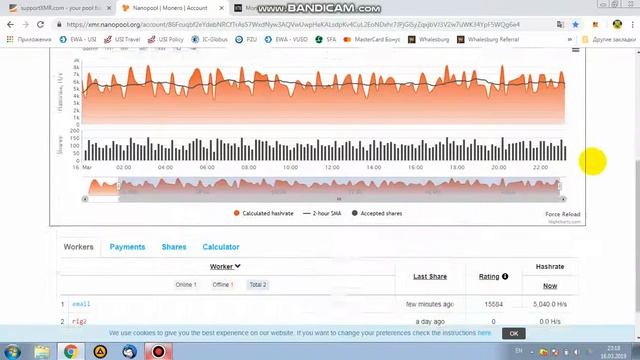The image size is (640, 360).
Task: Open the Workers tab
Action: [78, 247]
